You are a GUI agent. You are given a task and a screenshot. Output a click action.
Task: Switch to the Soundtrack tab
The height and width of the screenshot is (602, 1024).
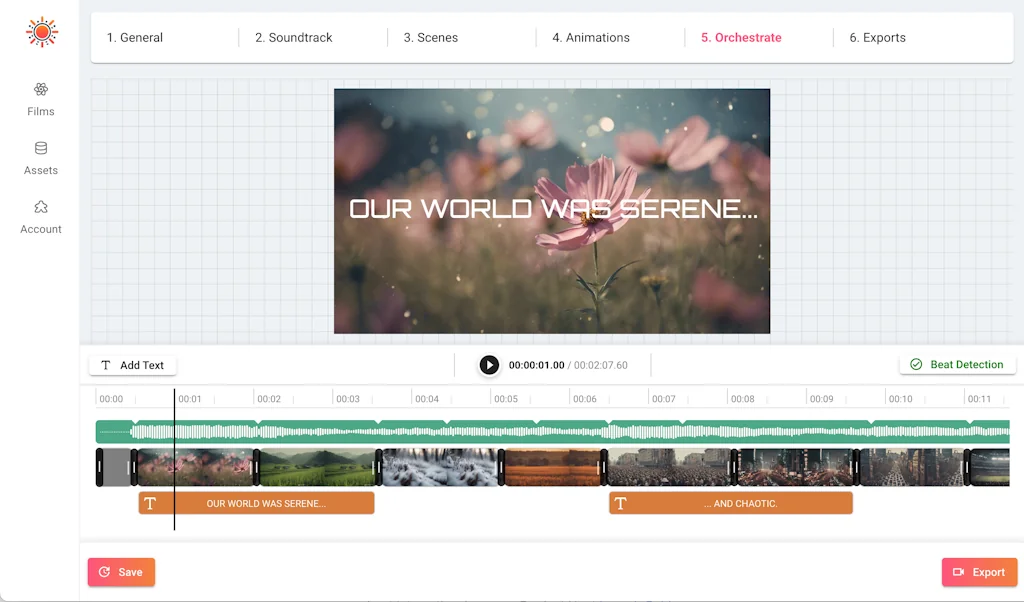pyautogui.click(x=294, y=37)
